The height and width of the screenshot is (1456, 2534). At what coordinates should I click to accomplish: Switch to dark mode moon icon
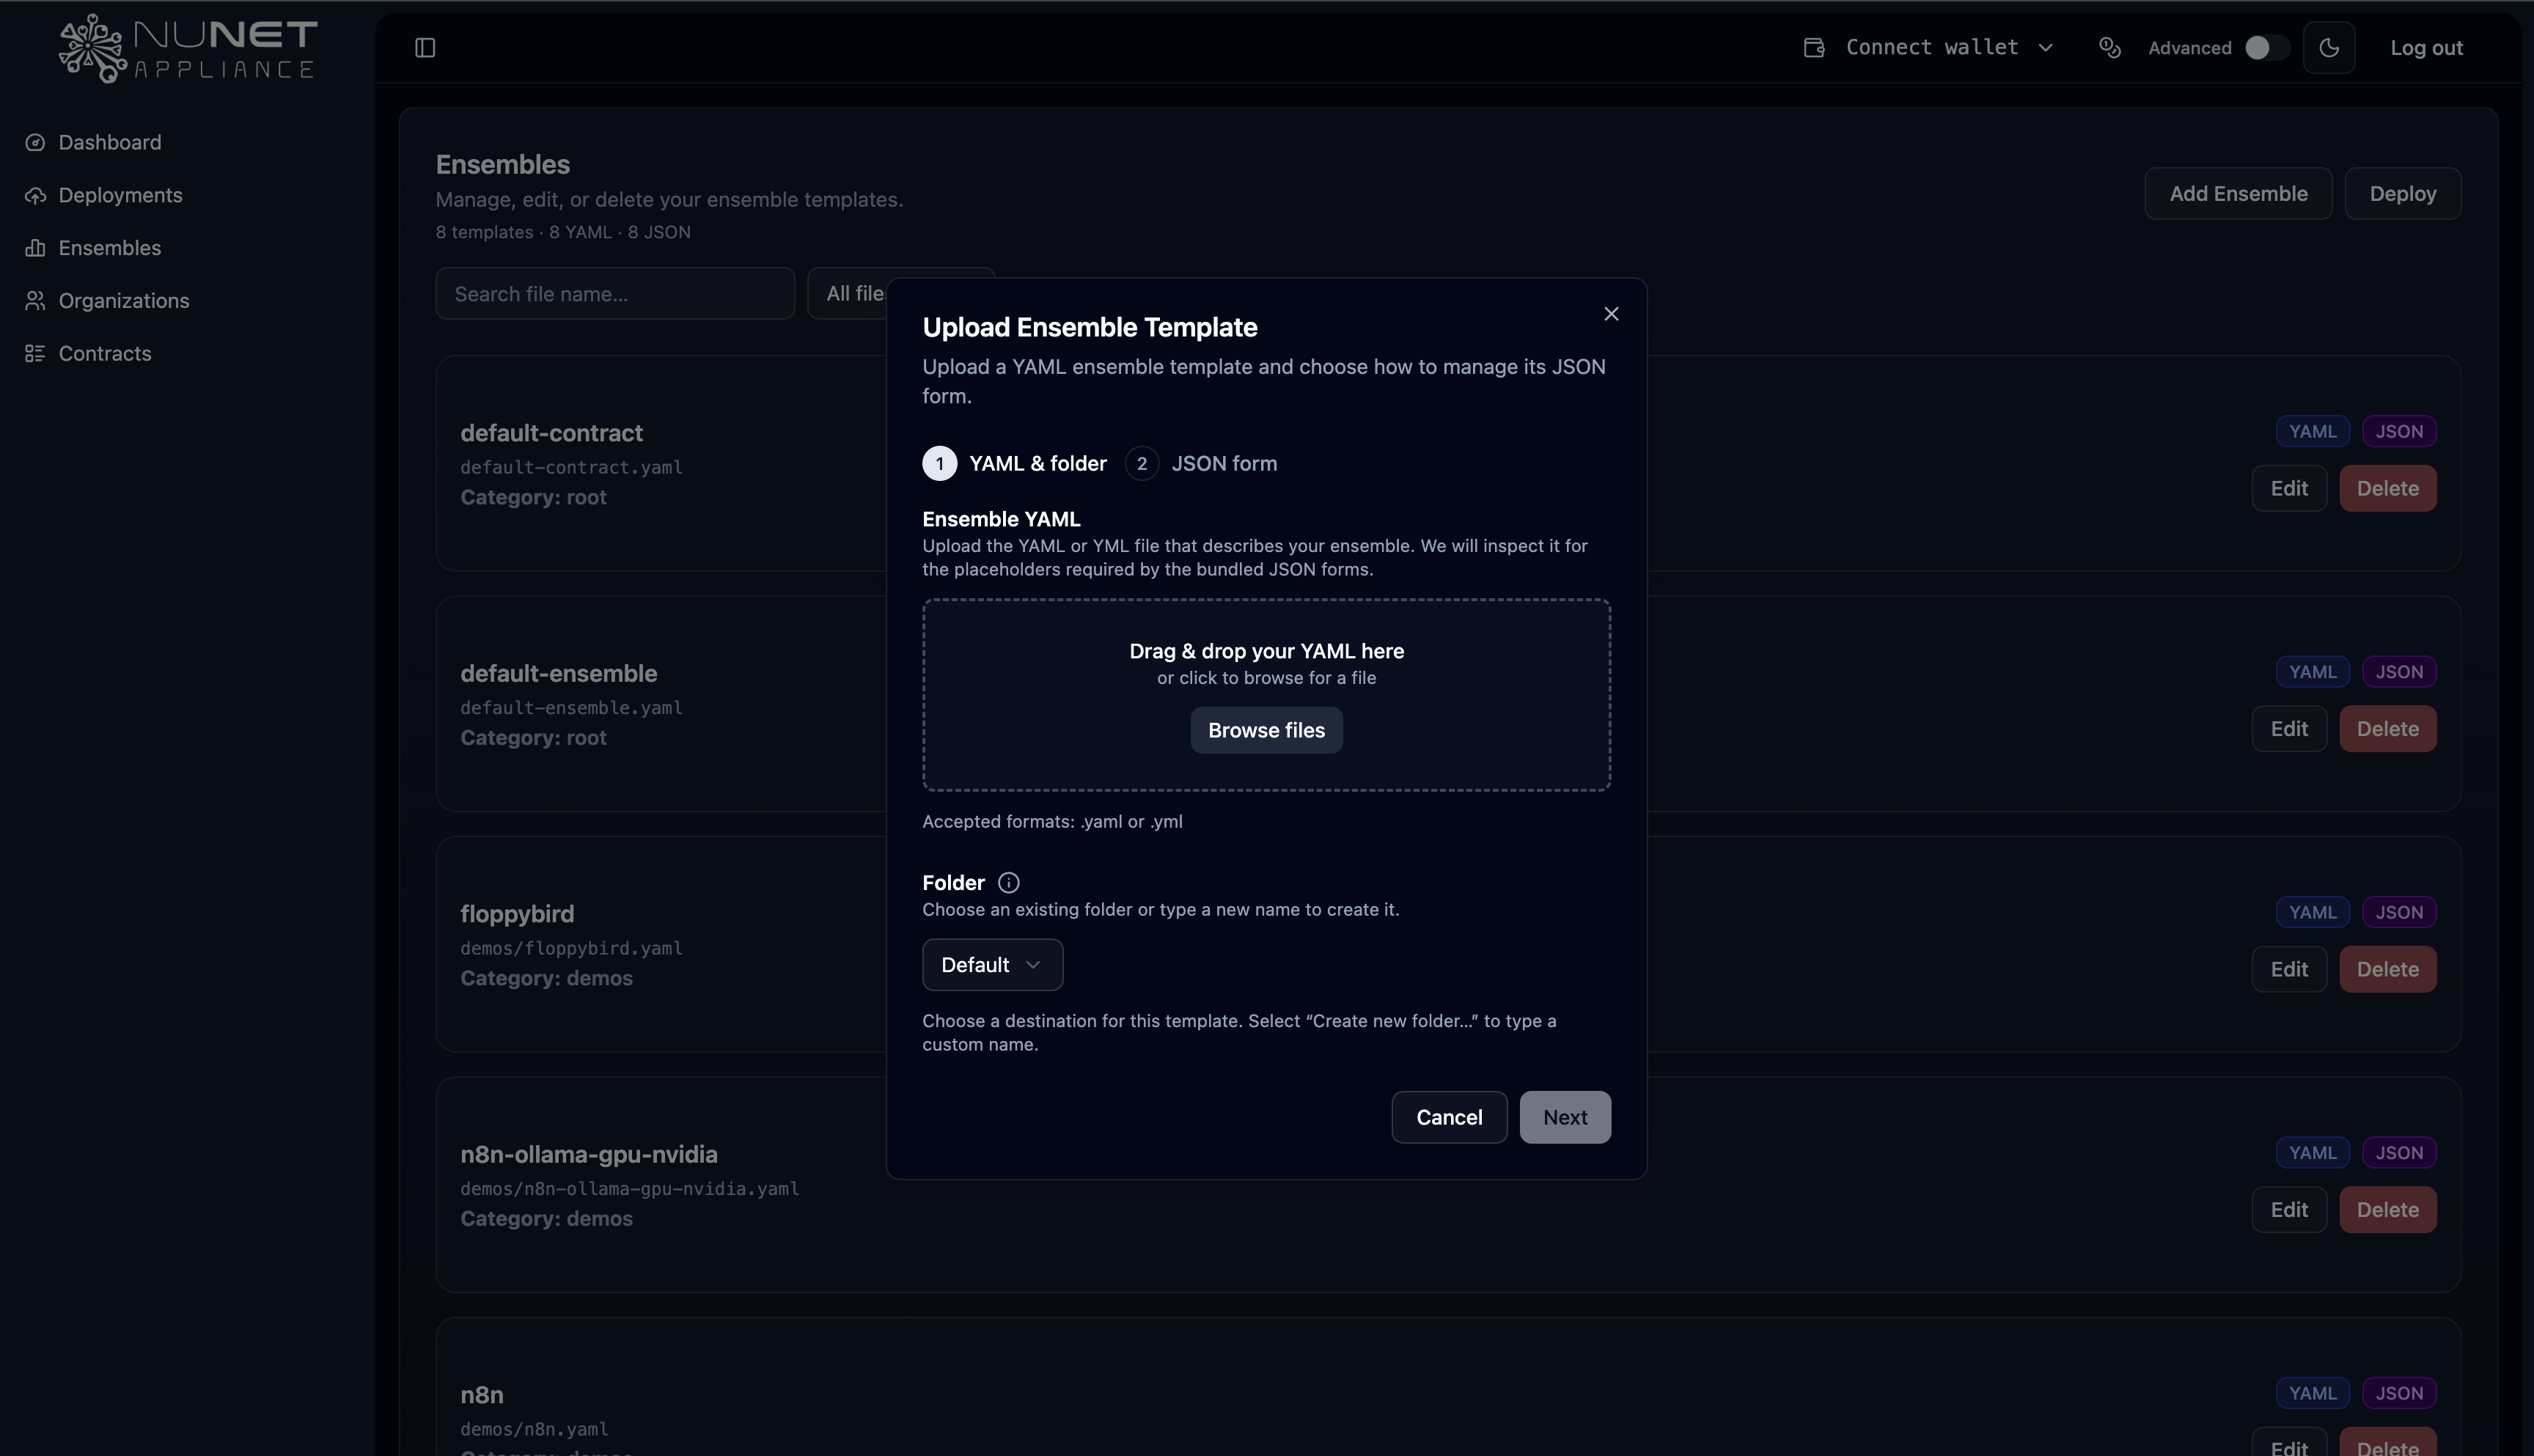[2329, 48]
